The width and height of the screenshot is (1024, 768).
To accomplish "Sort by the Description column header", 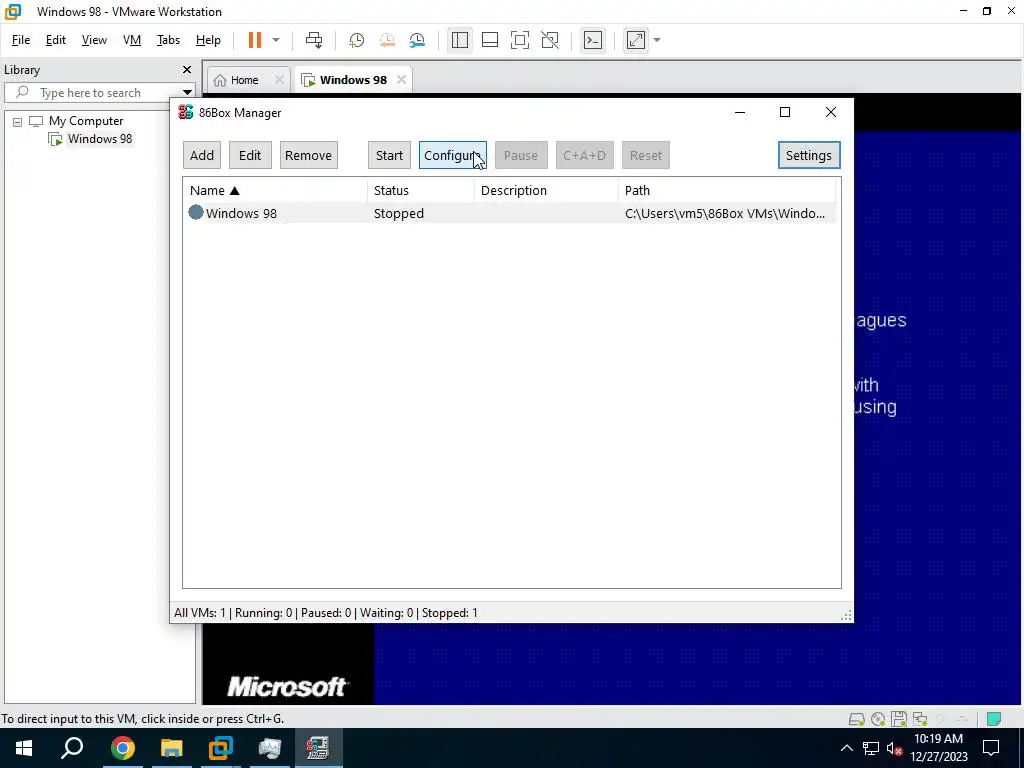I will pos(546,191).
